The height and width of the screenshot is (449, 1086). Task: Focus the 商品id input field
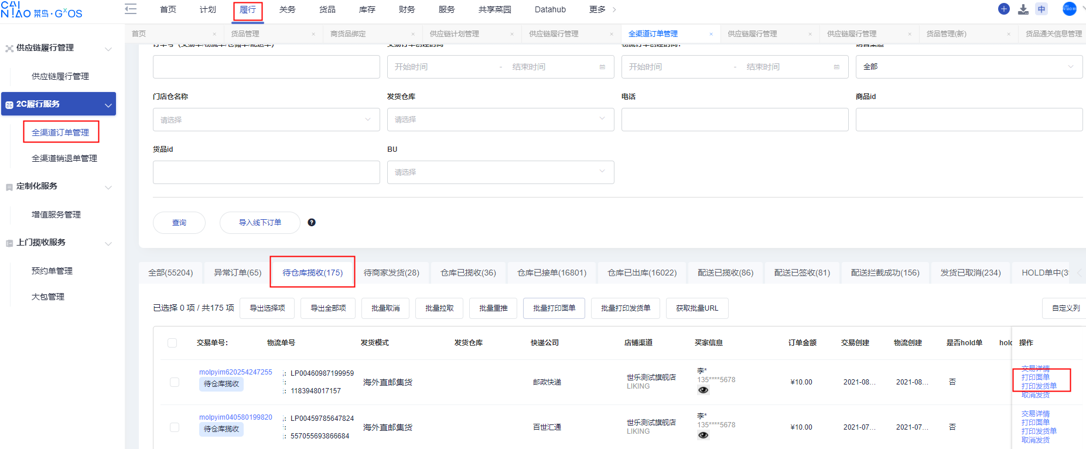coord(970,119)
